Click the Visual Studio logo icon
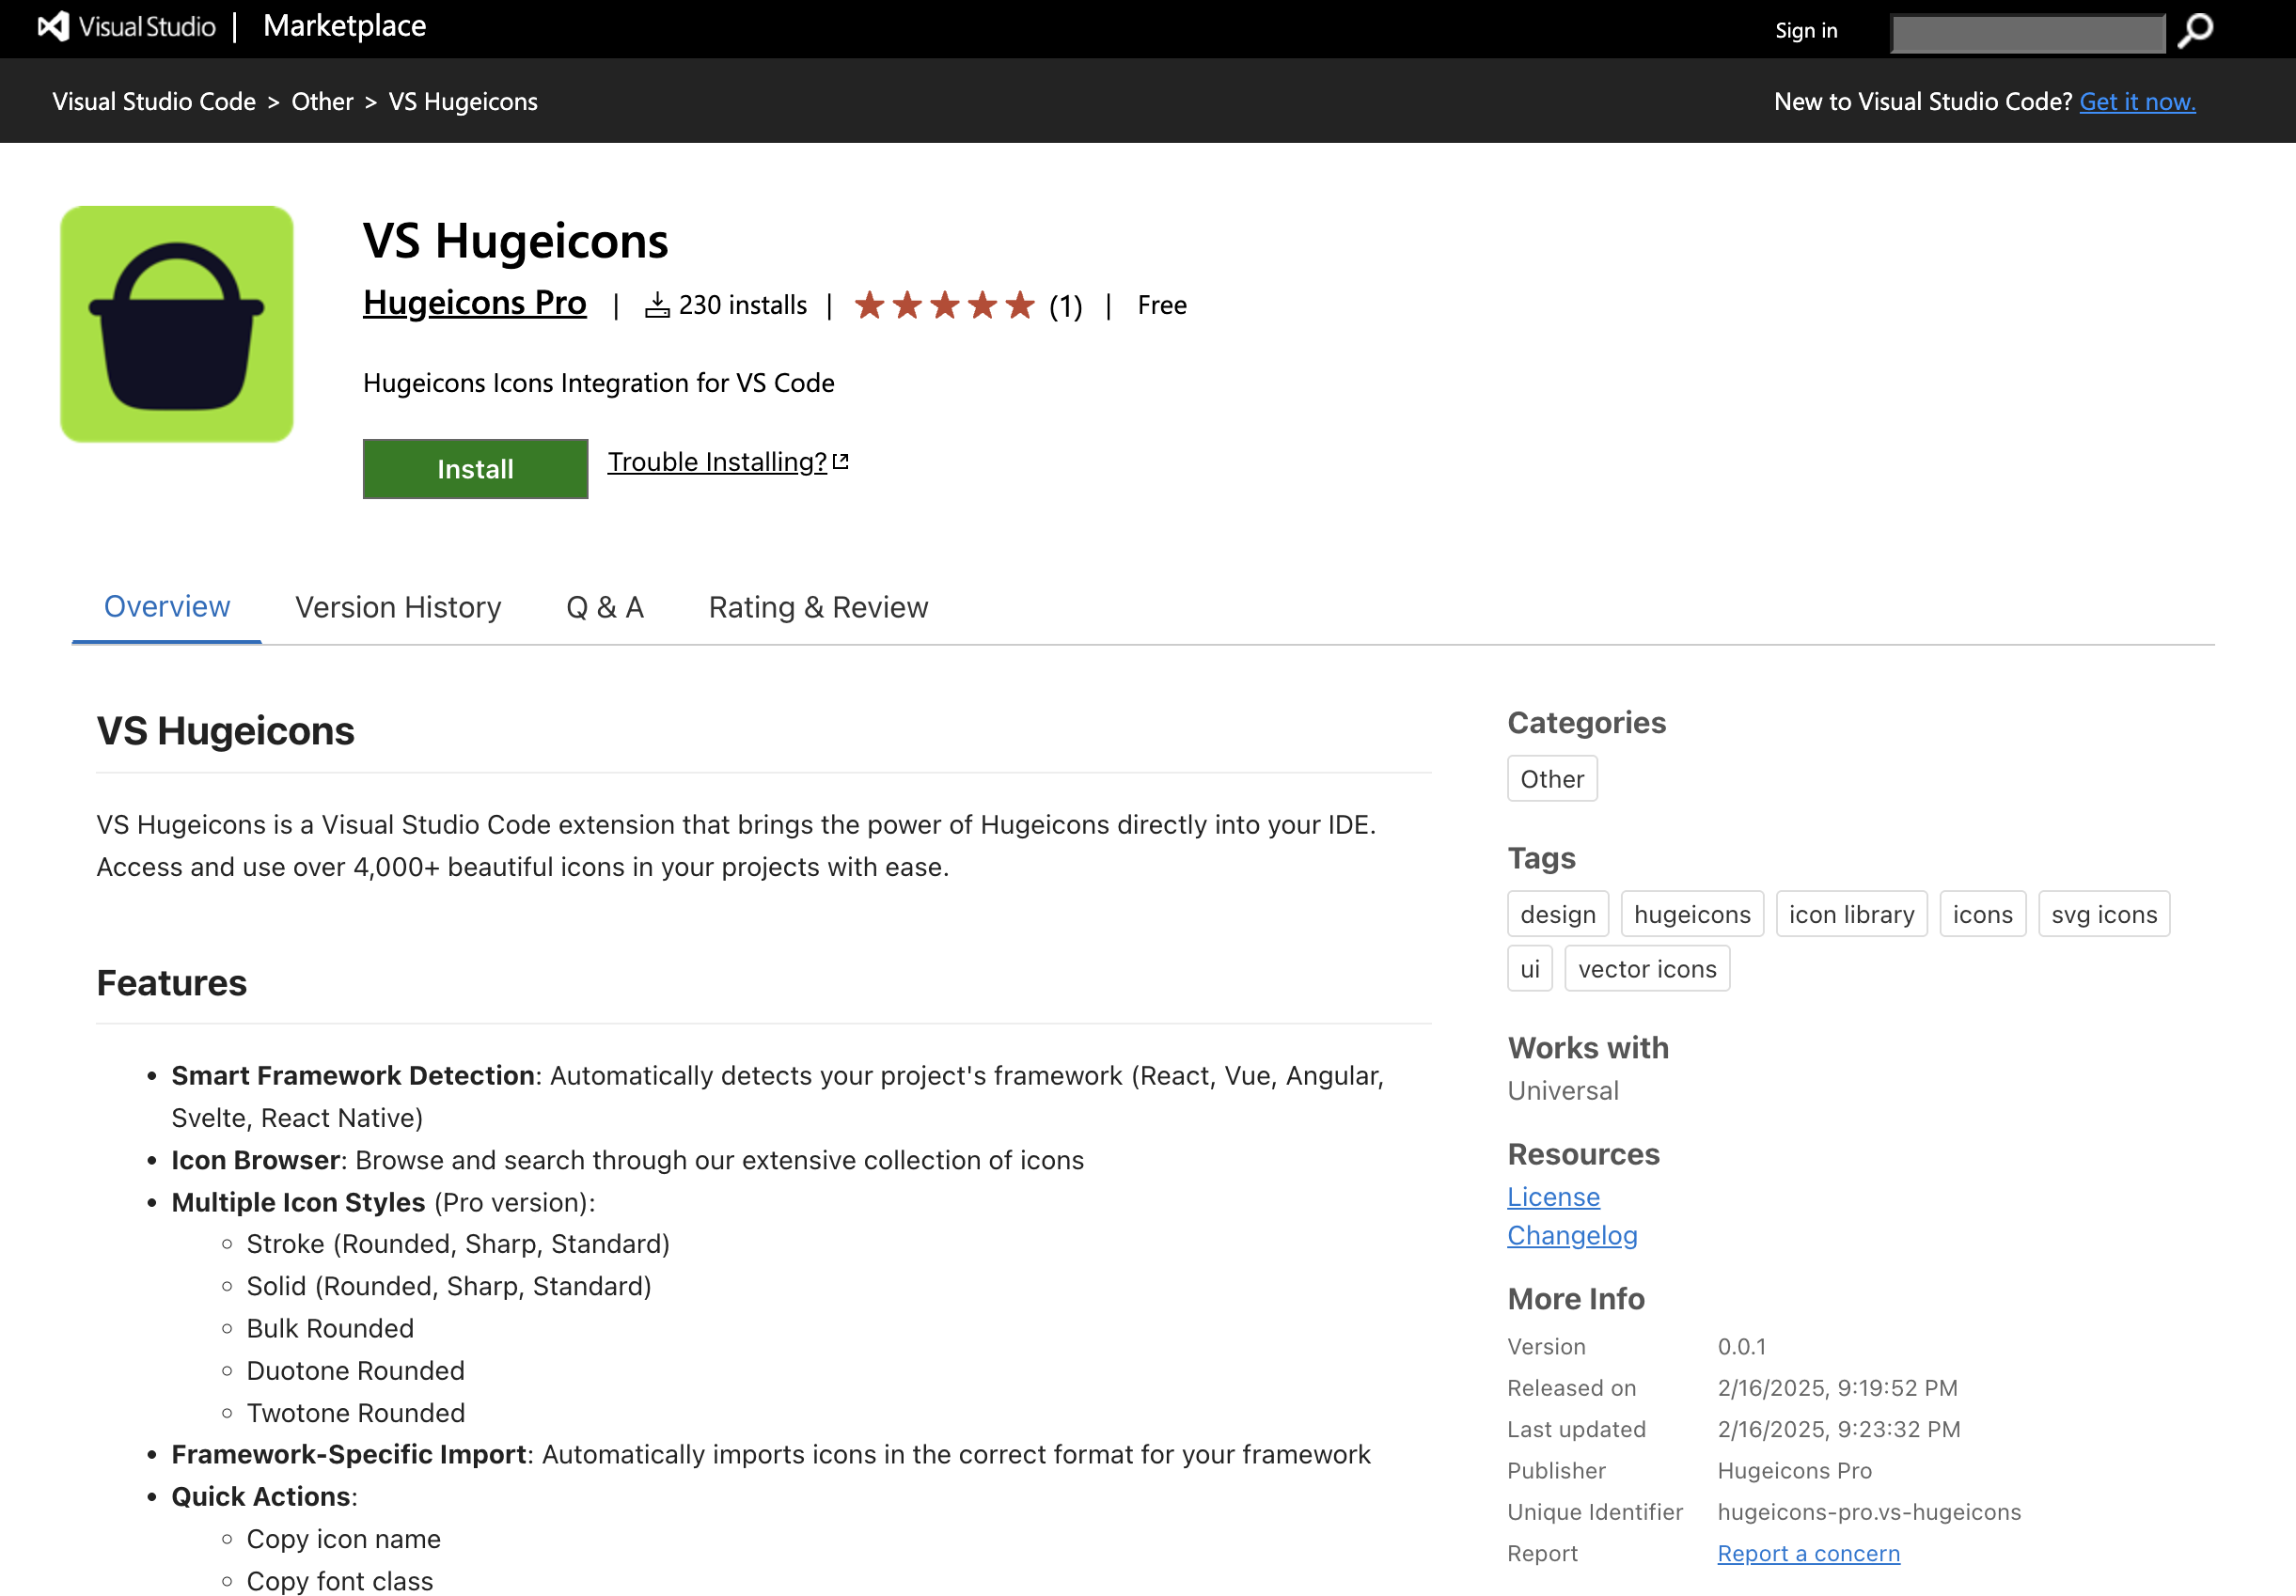This screenshot has width=2296, height=1596. click(x=54, y=27)
